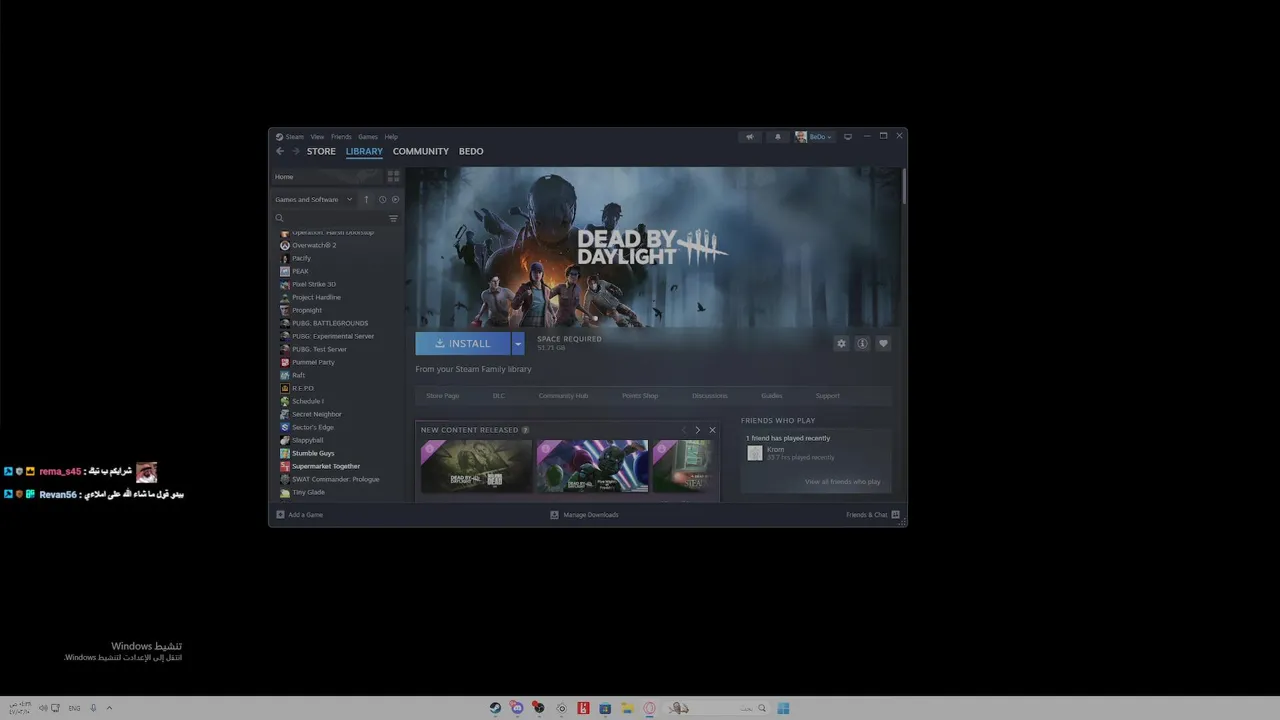Install Dead by Daylight
The height and width of the screenshot is (720, 1280).
point(463,343)
